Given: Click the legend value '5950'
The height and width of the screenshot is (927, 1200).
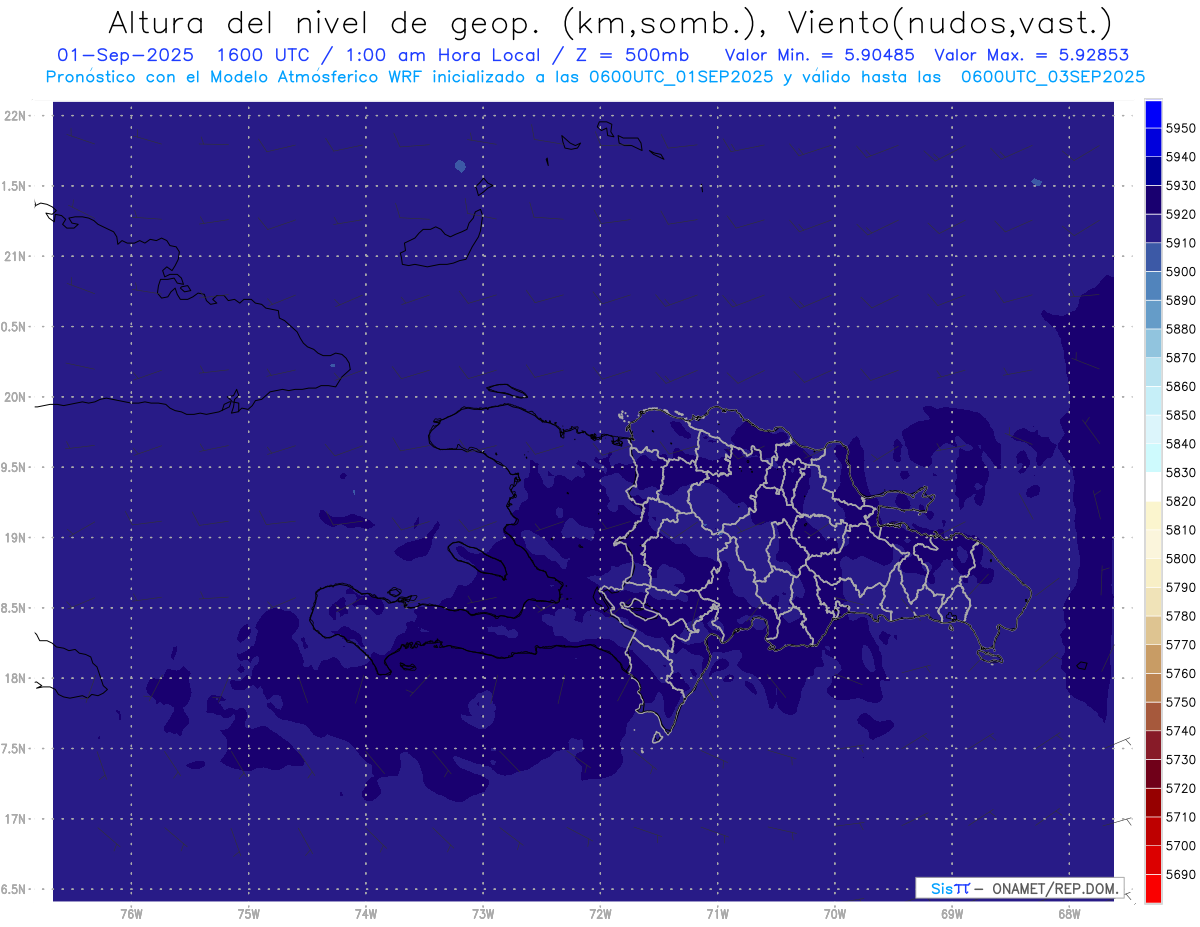Looking at the screenshot, I should 1181,128.
